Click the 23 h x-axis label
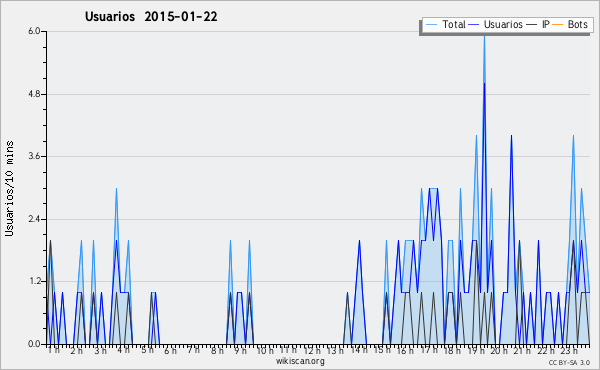The width and height of the screenshot is (600, 370). tap(569, 350)
